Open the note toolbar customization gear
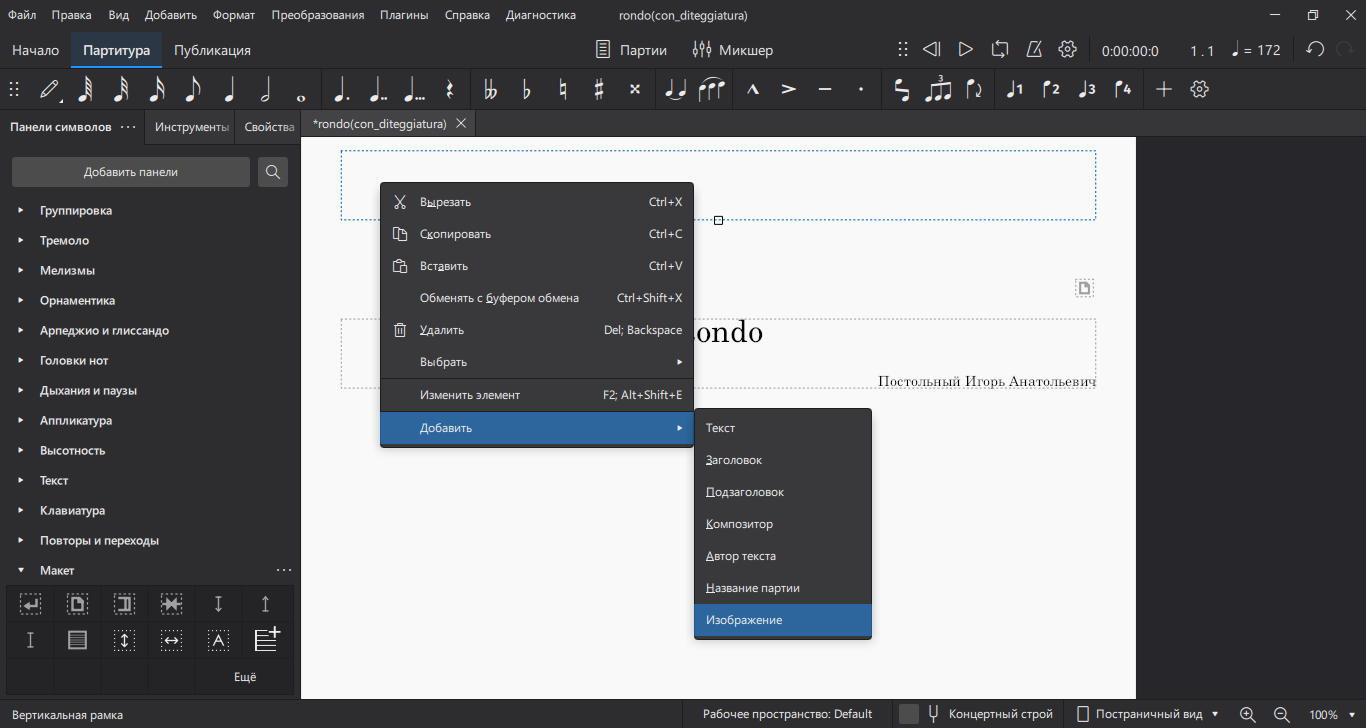Viewport: 1366px width, 728px height. (x=1200, y=89)
